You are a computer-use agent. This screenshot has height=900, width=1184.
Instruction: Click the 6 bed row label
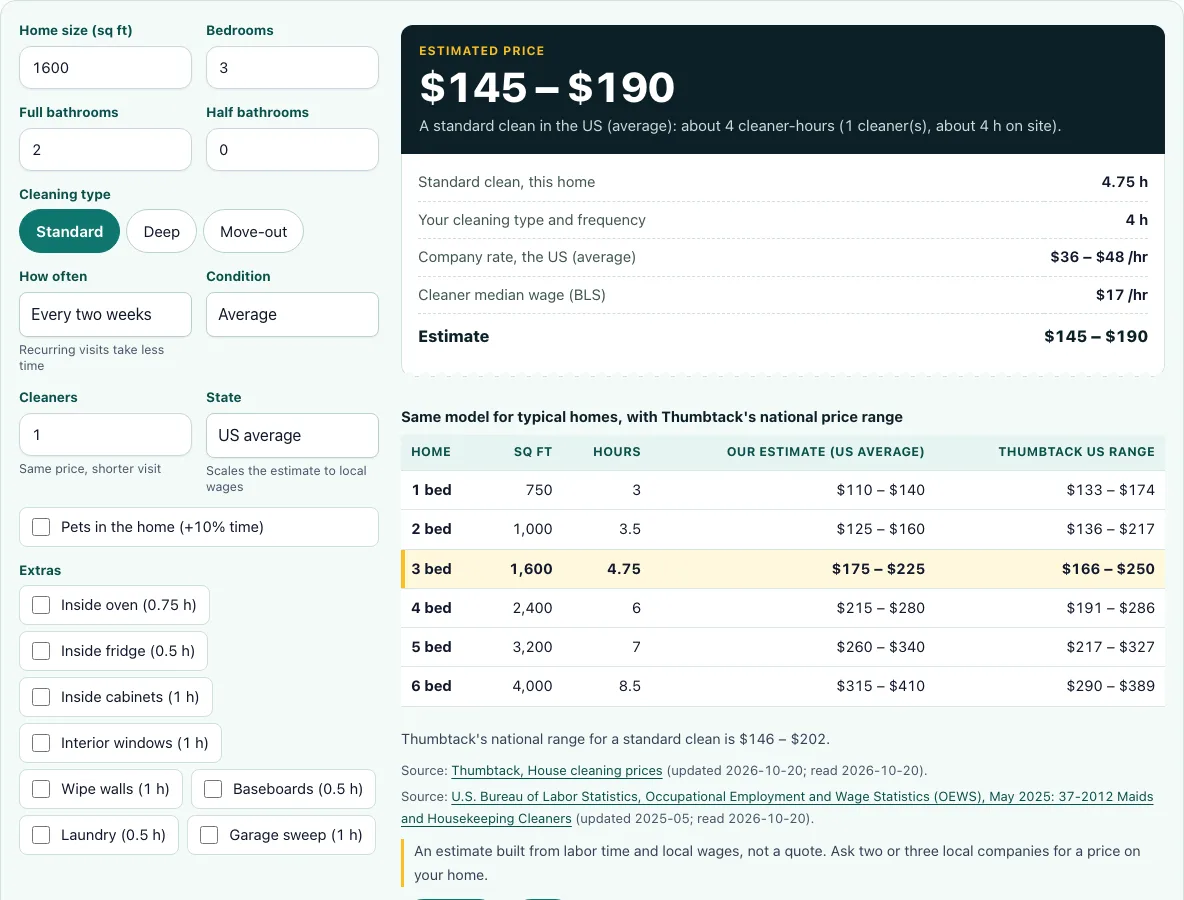coord(431,686)
